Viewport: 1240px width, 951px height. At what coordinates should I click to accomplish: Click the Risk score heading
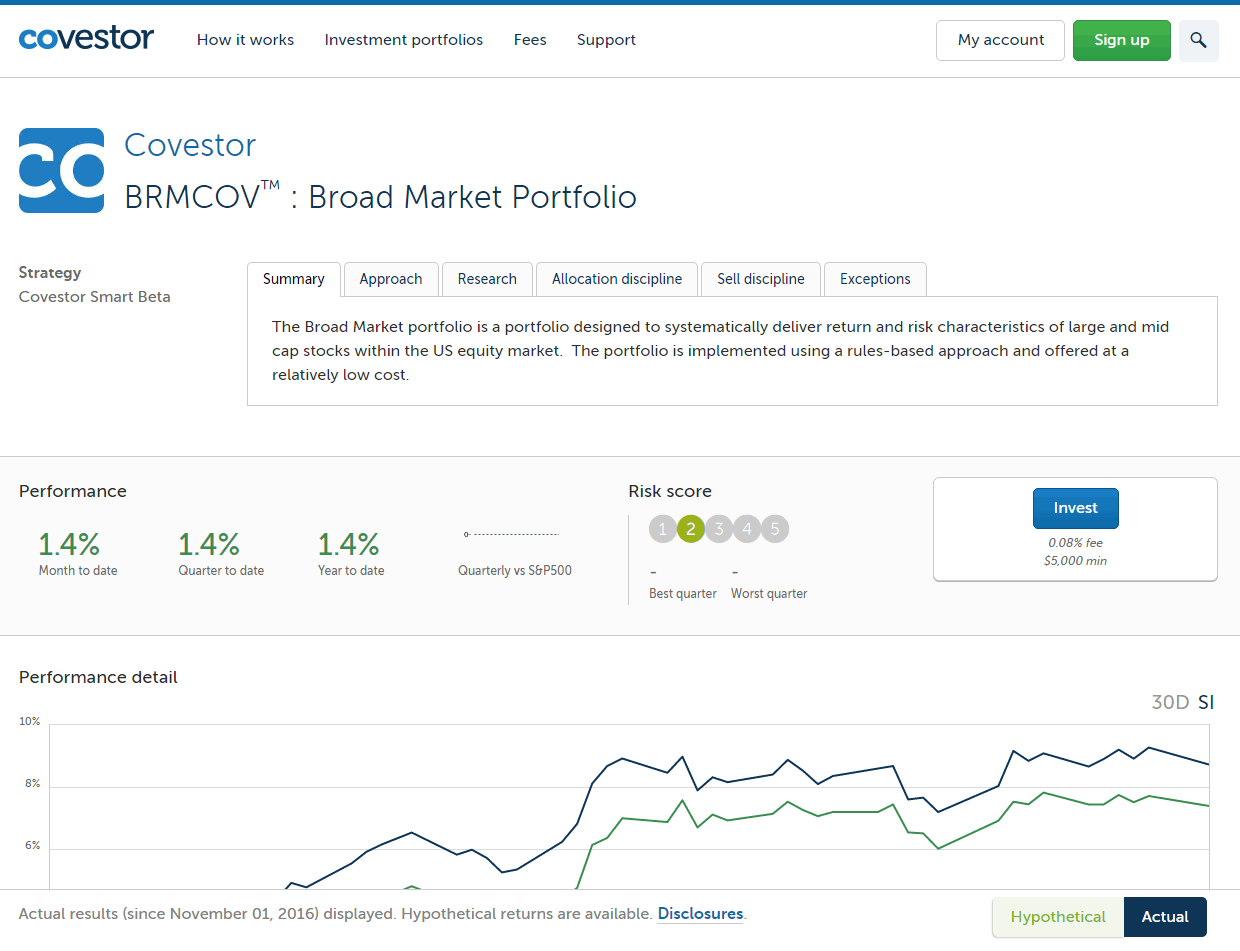tap(670, 491)
